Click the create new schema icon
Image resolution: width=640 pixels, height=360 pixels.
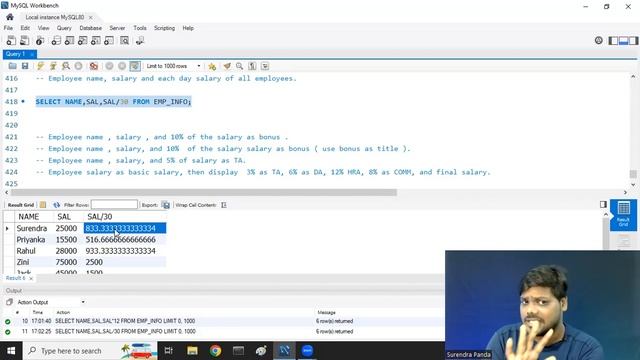56,41
